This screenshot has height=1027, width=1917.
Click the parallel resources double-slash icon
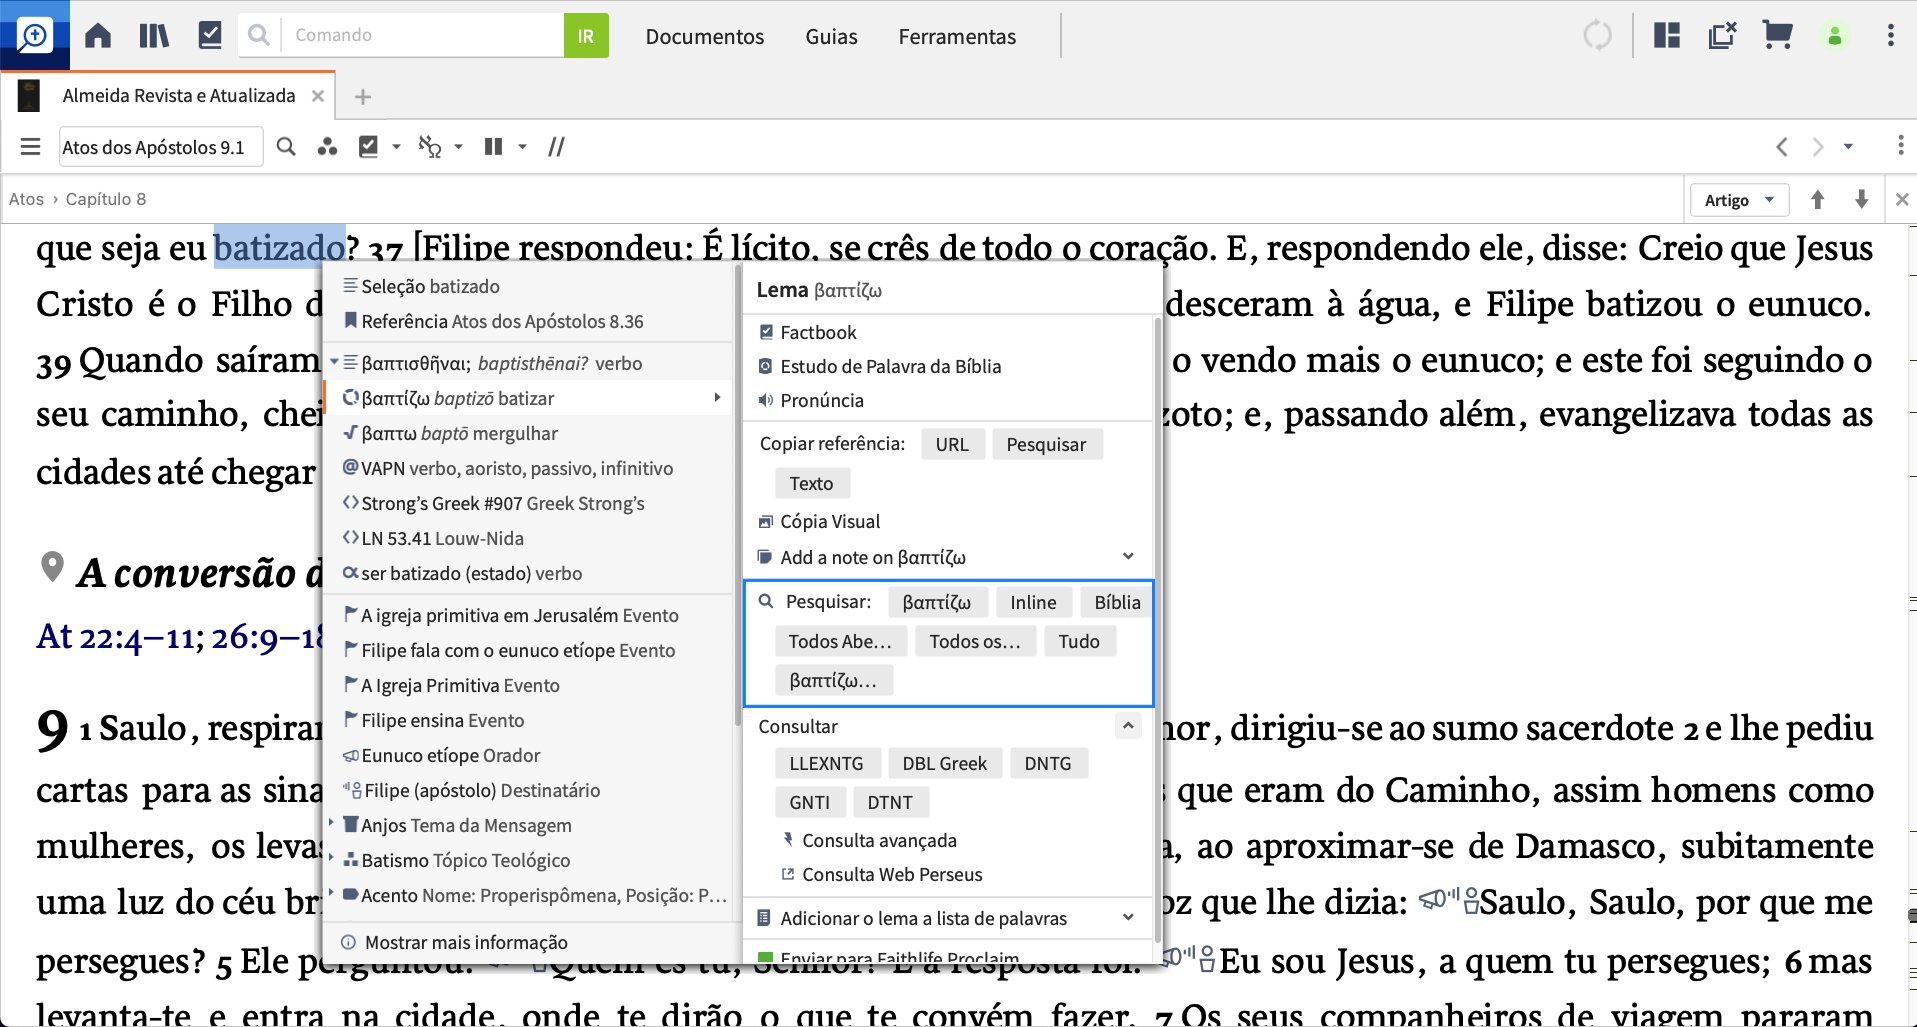click(557, 147)
